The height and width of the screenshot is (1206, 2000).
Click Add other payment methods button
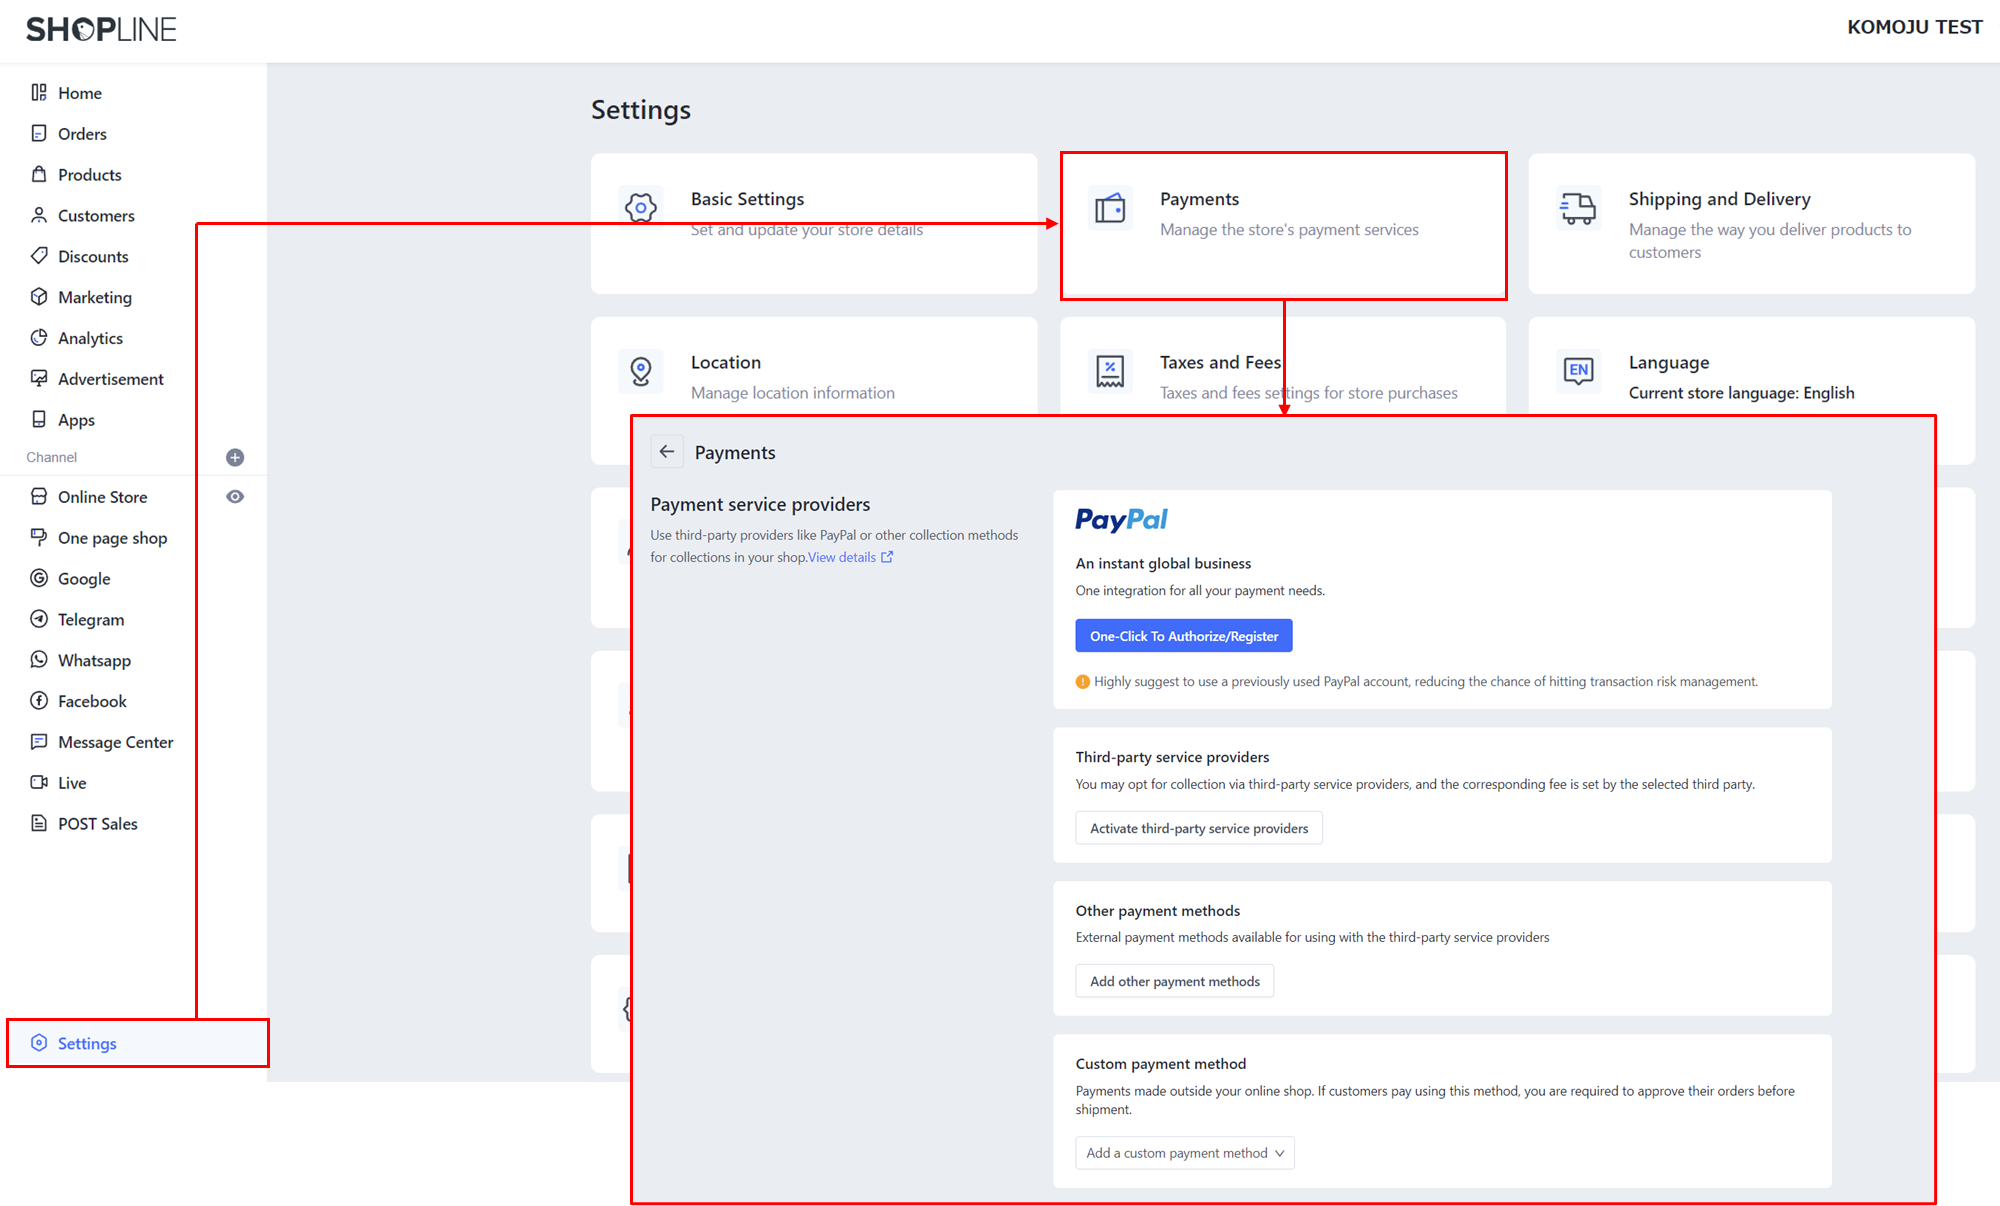1174,981
